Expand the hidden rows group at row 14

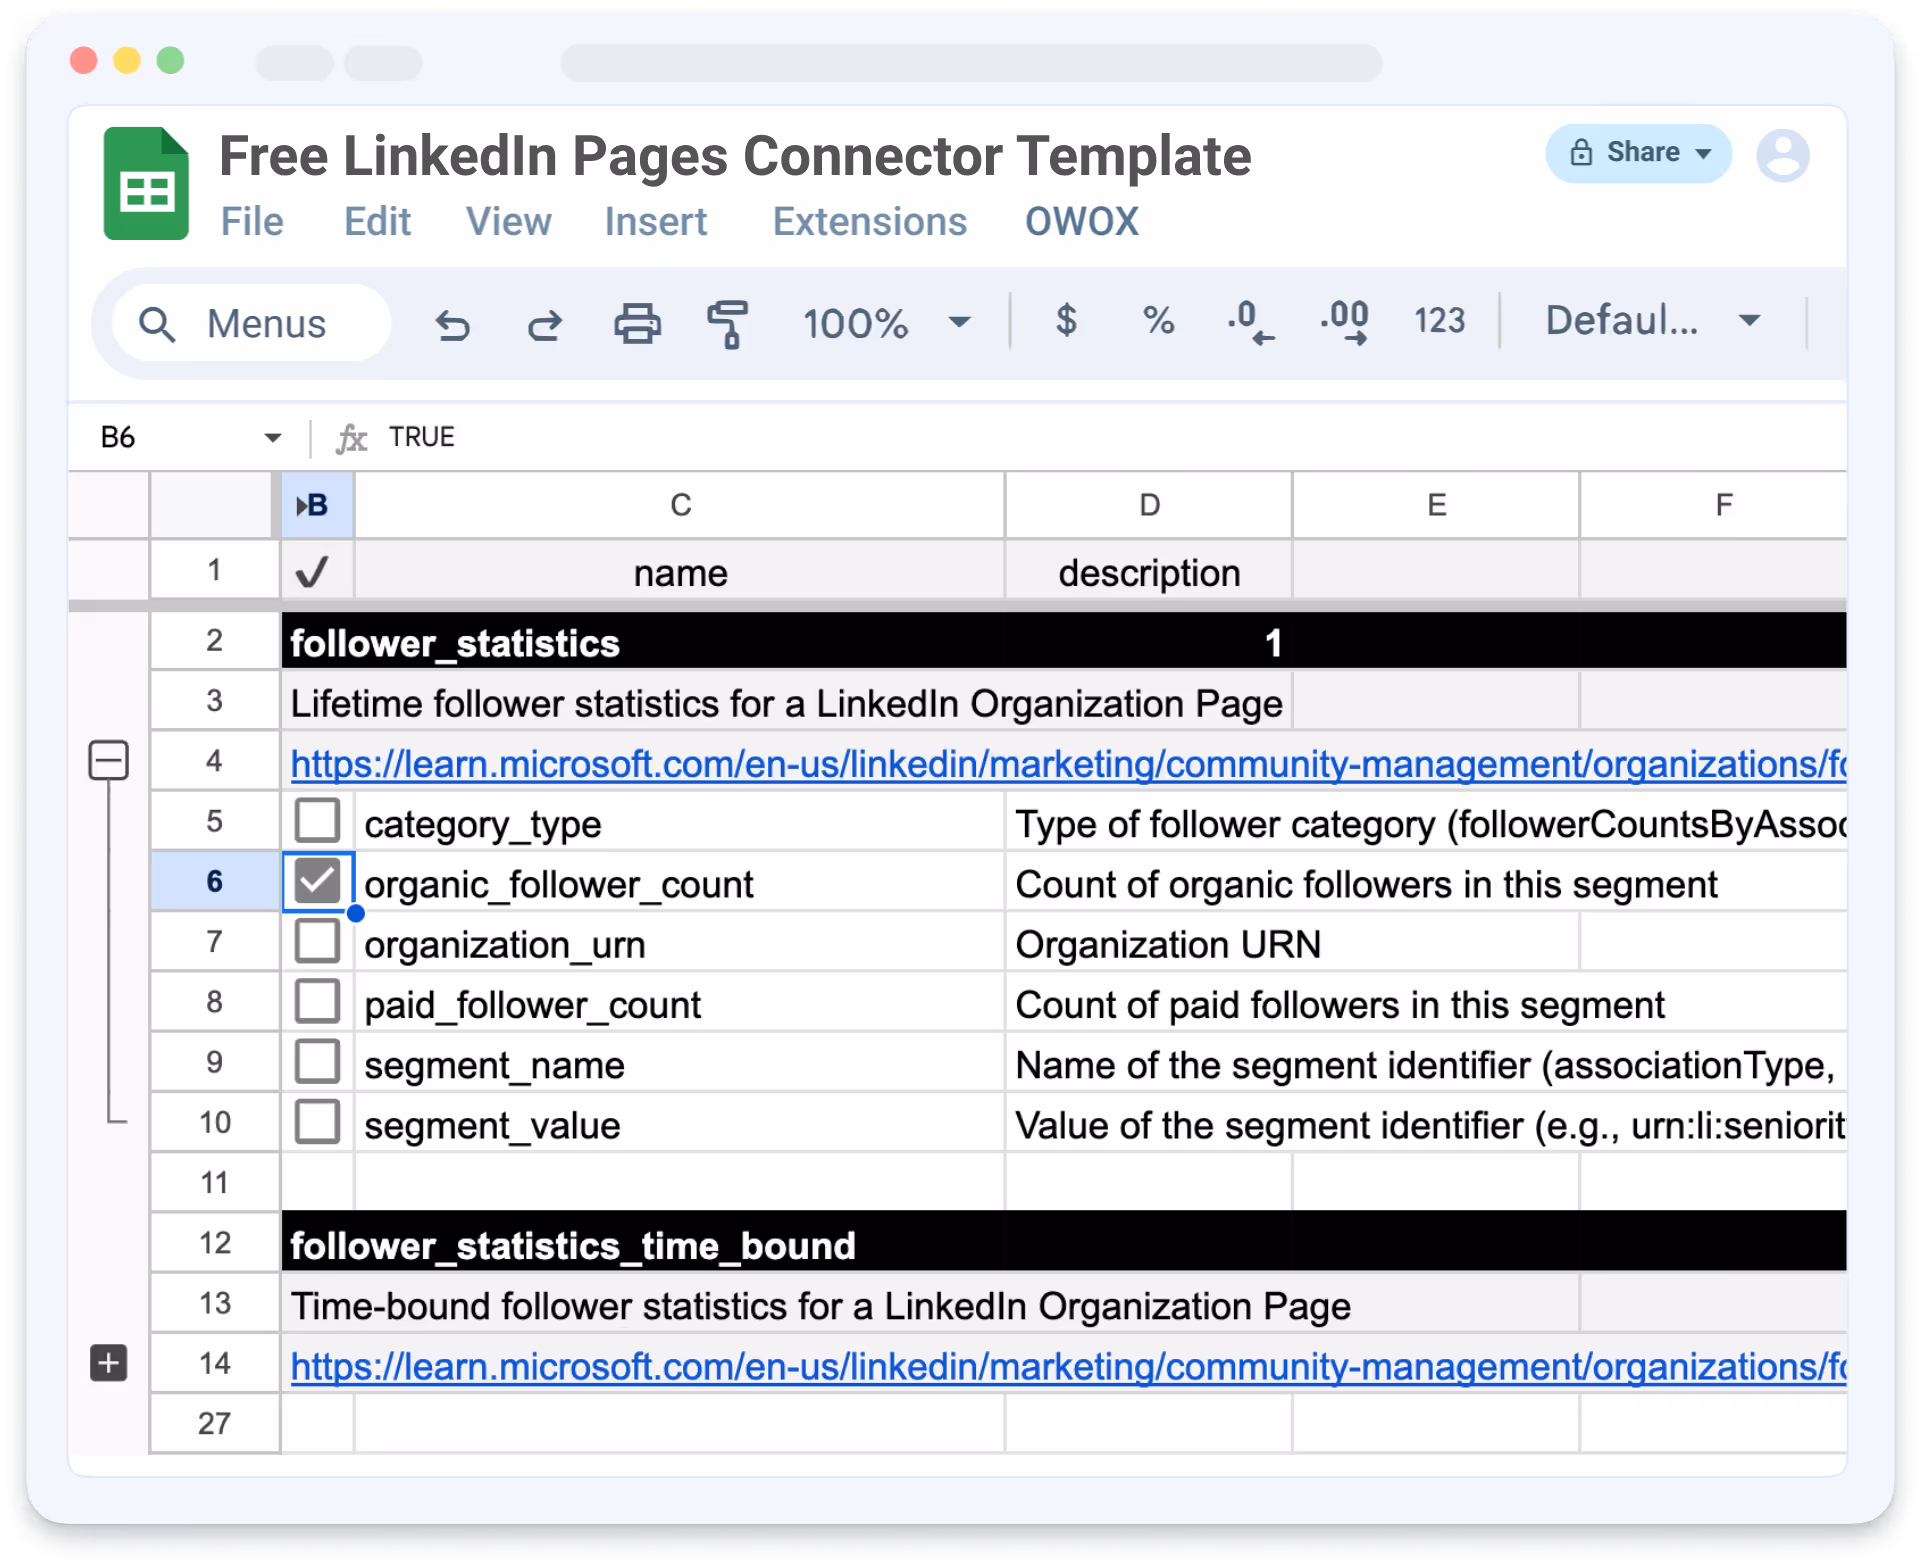[x=108, y=1363]
